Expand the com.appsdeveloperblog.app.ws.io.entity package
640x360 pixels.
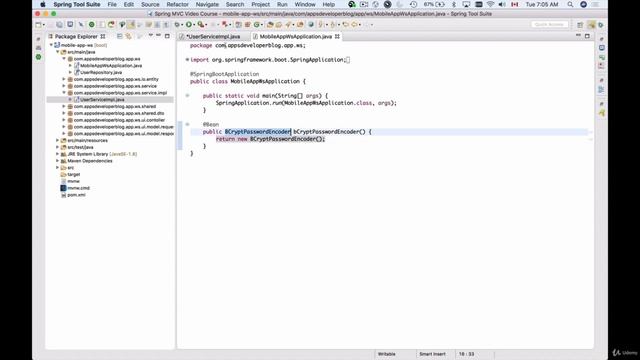click(x=64, y=79)
